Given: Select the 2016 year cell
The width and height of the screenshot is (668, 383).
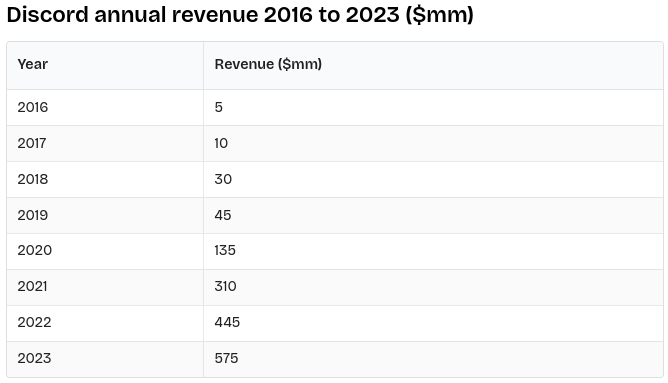Looking at the screenshot, I should click(x=105, y=107).
